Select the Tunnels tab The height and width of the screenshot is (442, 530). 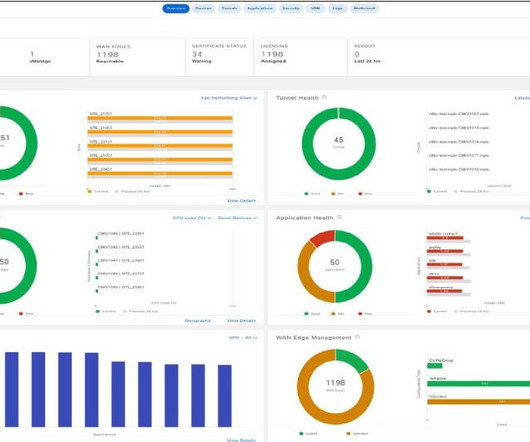[229, 8]
